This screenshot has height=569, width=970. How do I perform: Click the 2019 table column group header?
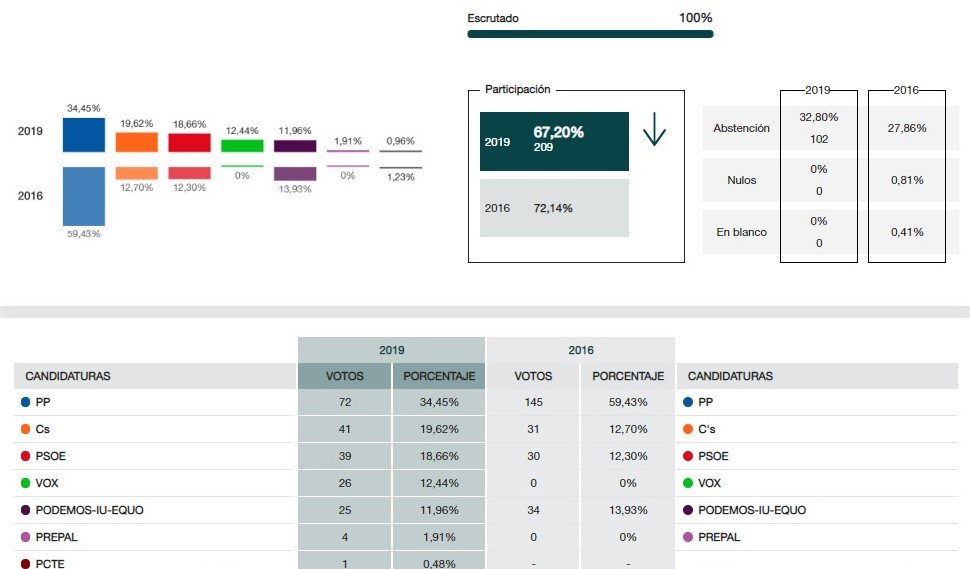tap(392, 350)
